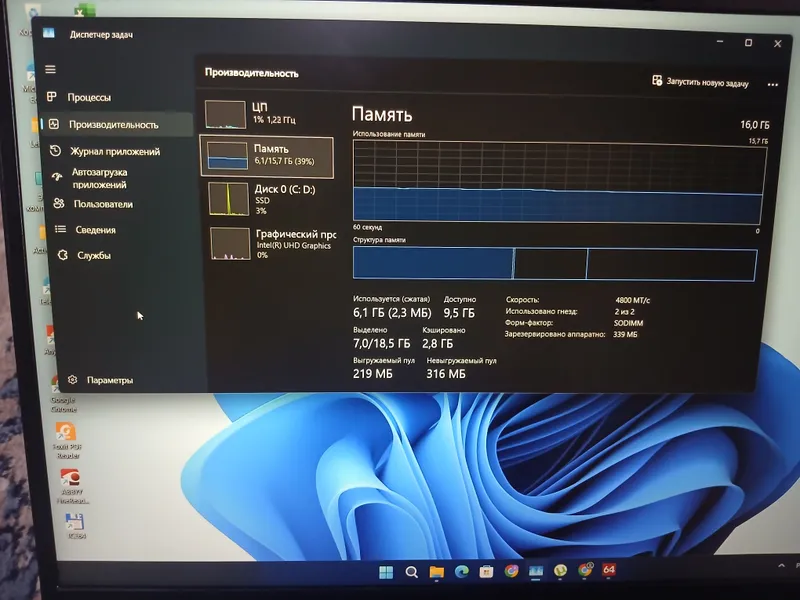Click the Выделено 7,0/18,5 ГБ value
Viewport: 800px width, 600px height.
click(x=382, y=343)
